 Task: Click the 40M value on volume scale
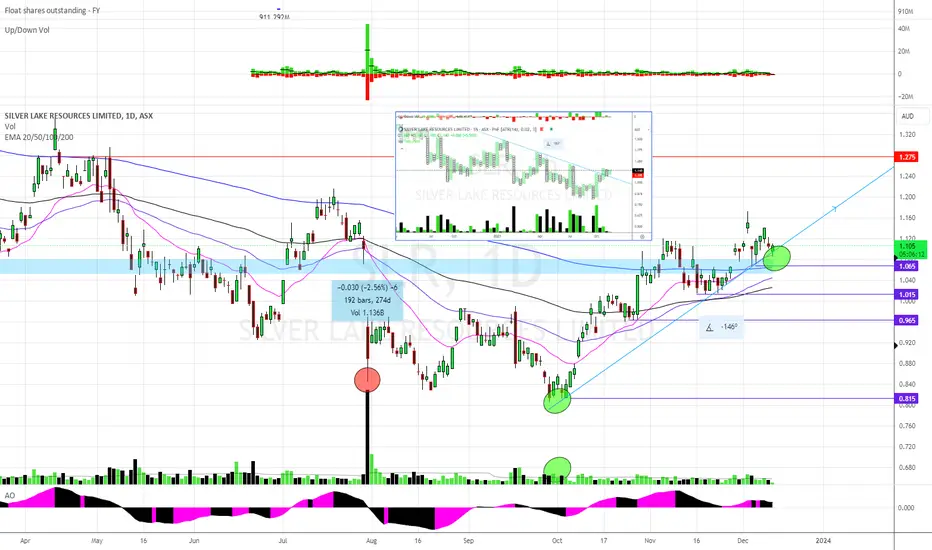coord(904,29)
